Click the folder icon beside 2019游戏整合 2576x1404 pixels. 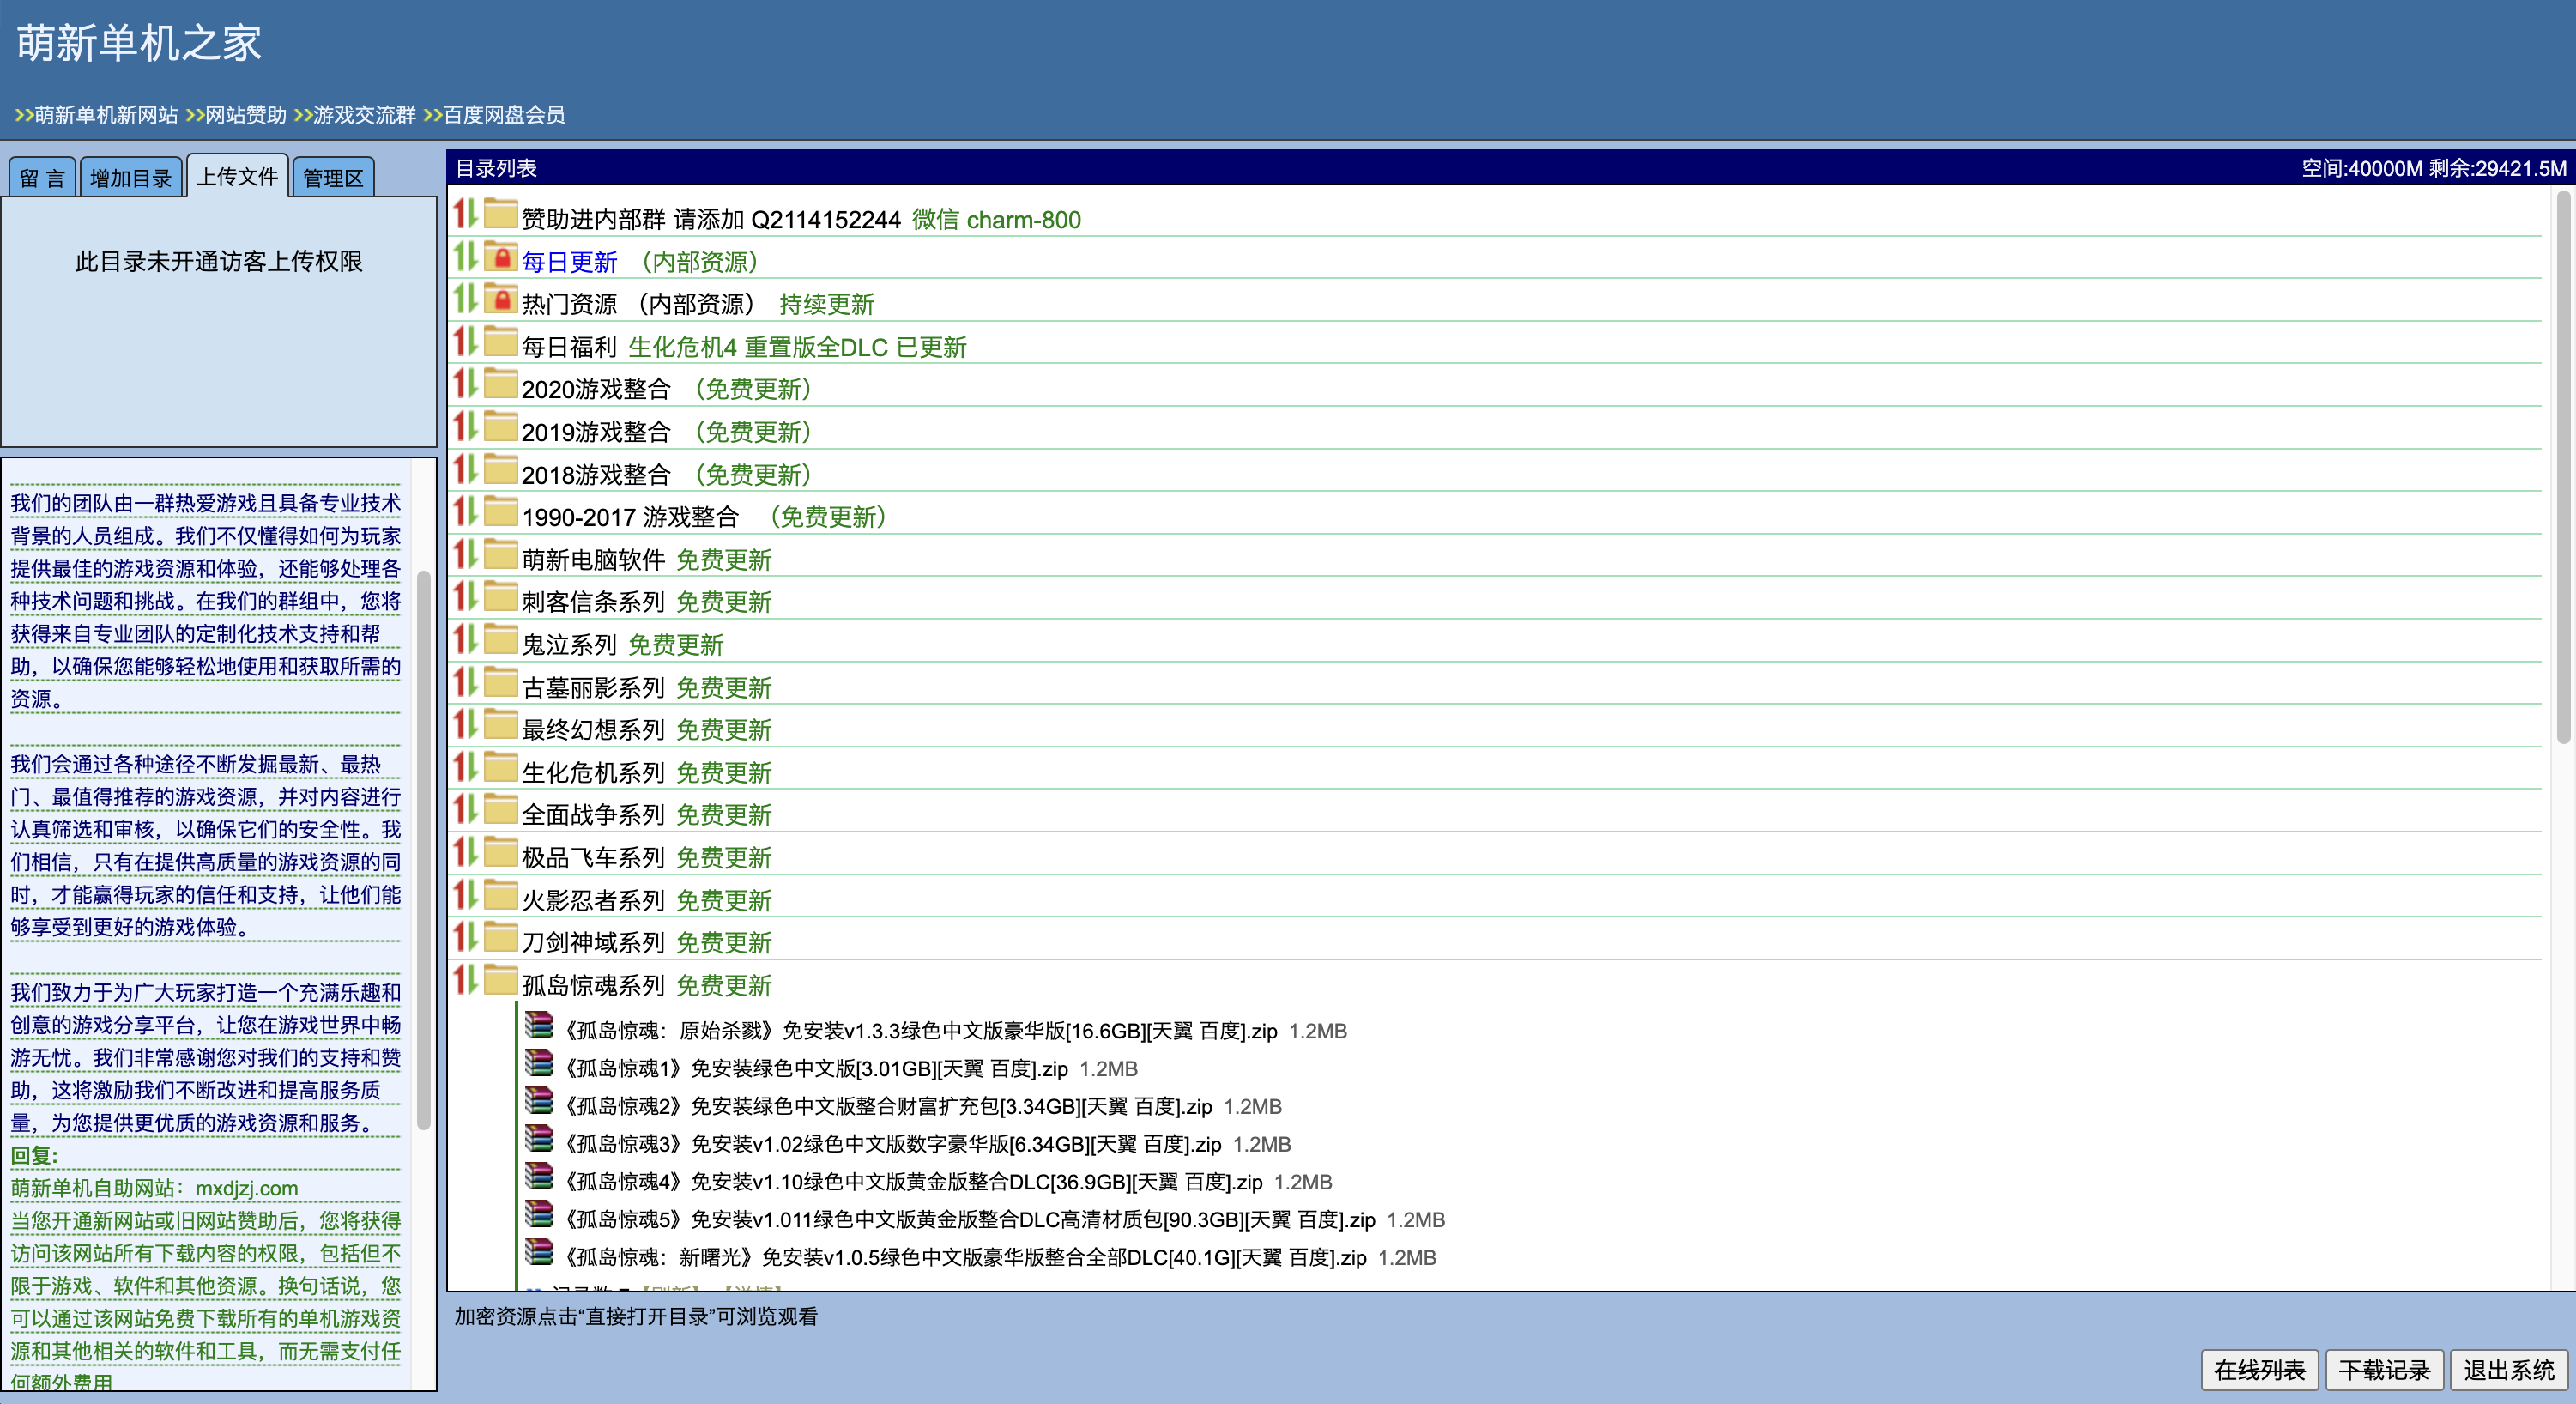pos(500,428)
